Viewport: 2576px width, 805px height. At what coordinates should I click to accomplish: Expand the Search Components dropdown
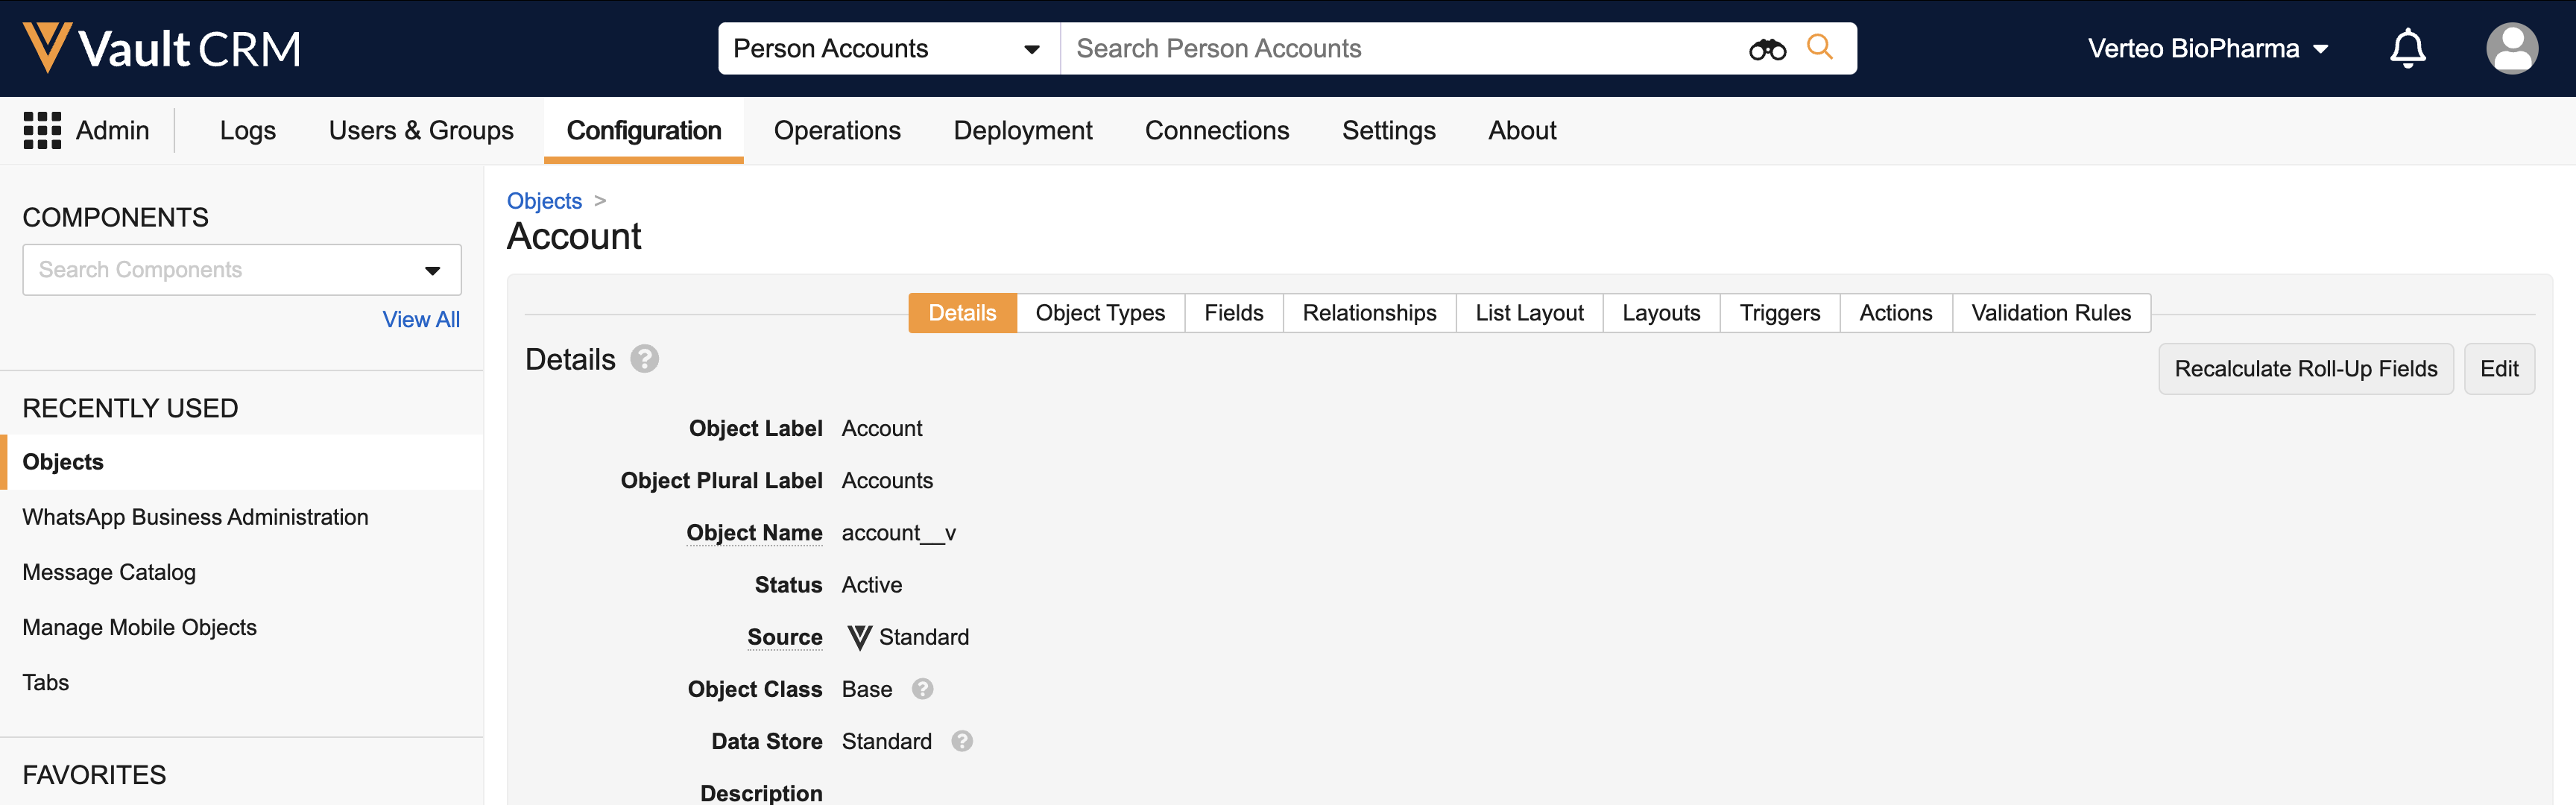[432, 270]
